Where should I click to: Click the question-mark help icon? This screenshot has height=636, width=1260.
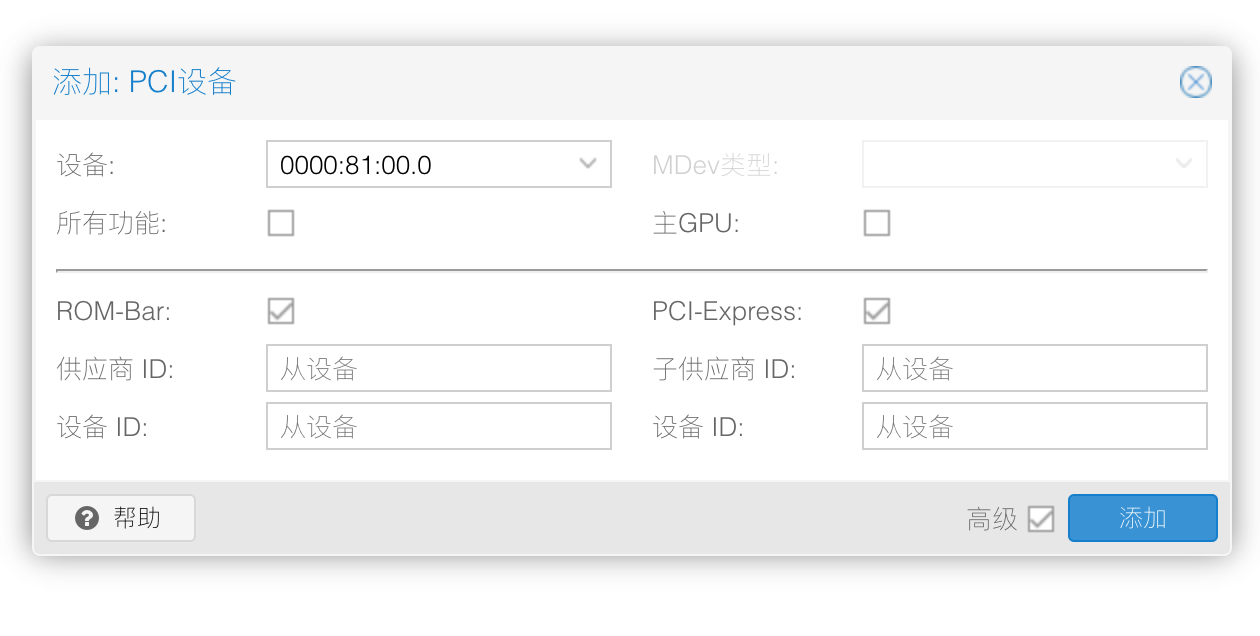87,518
